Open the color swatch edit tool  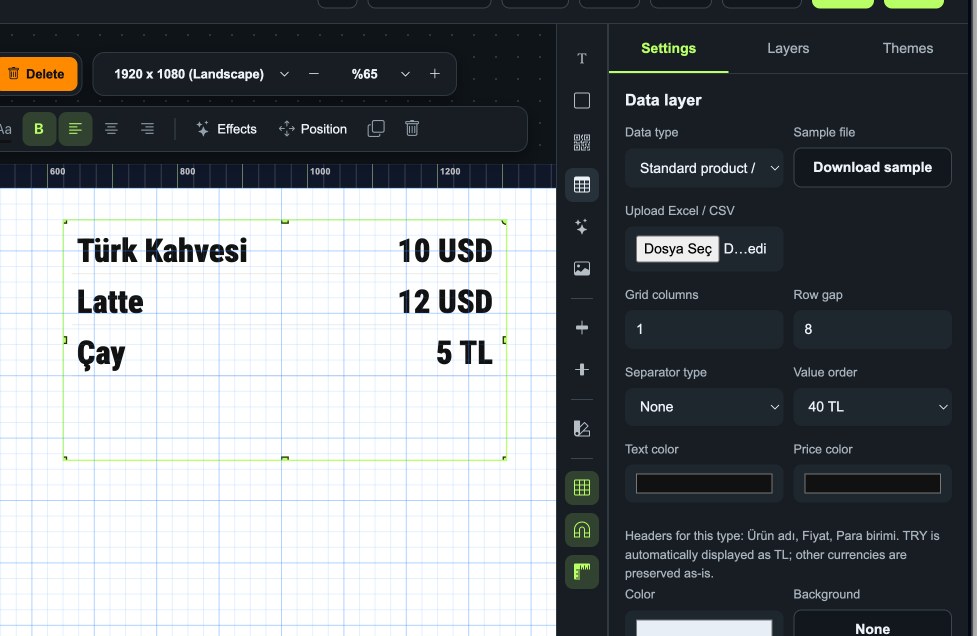tap(582, 429)
